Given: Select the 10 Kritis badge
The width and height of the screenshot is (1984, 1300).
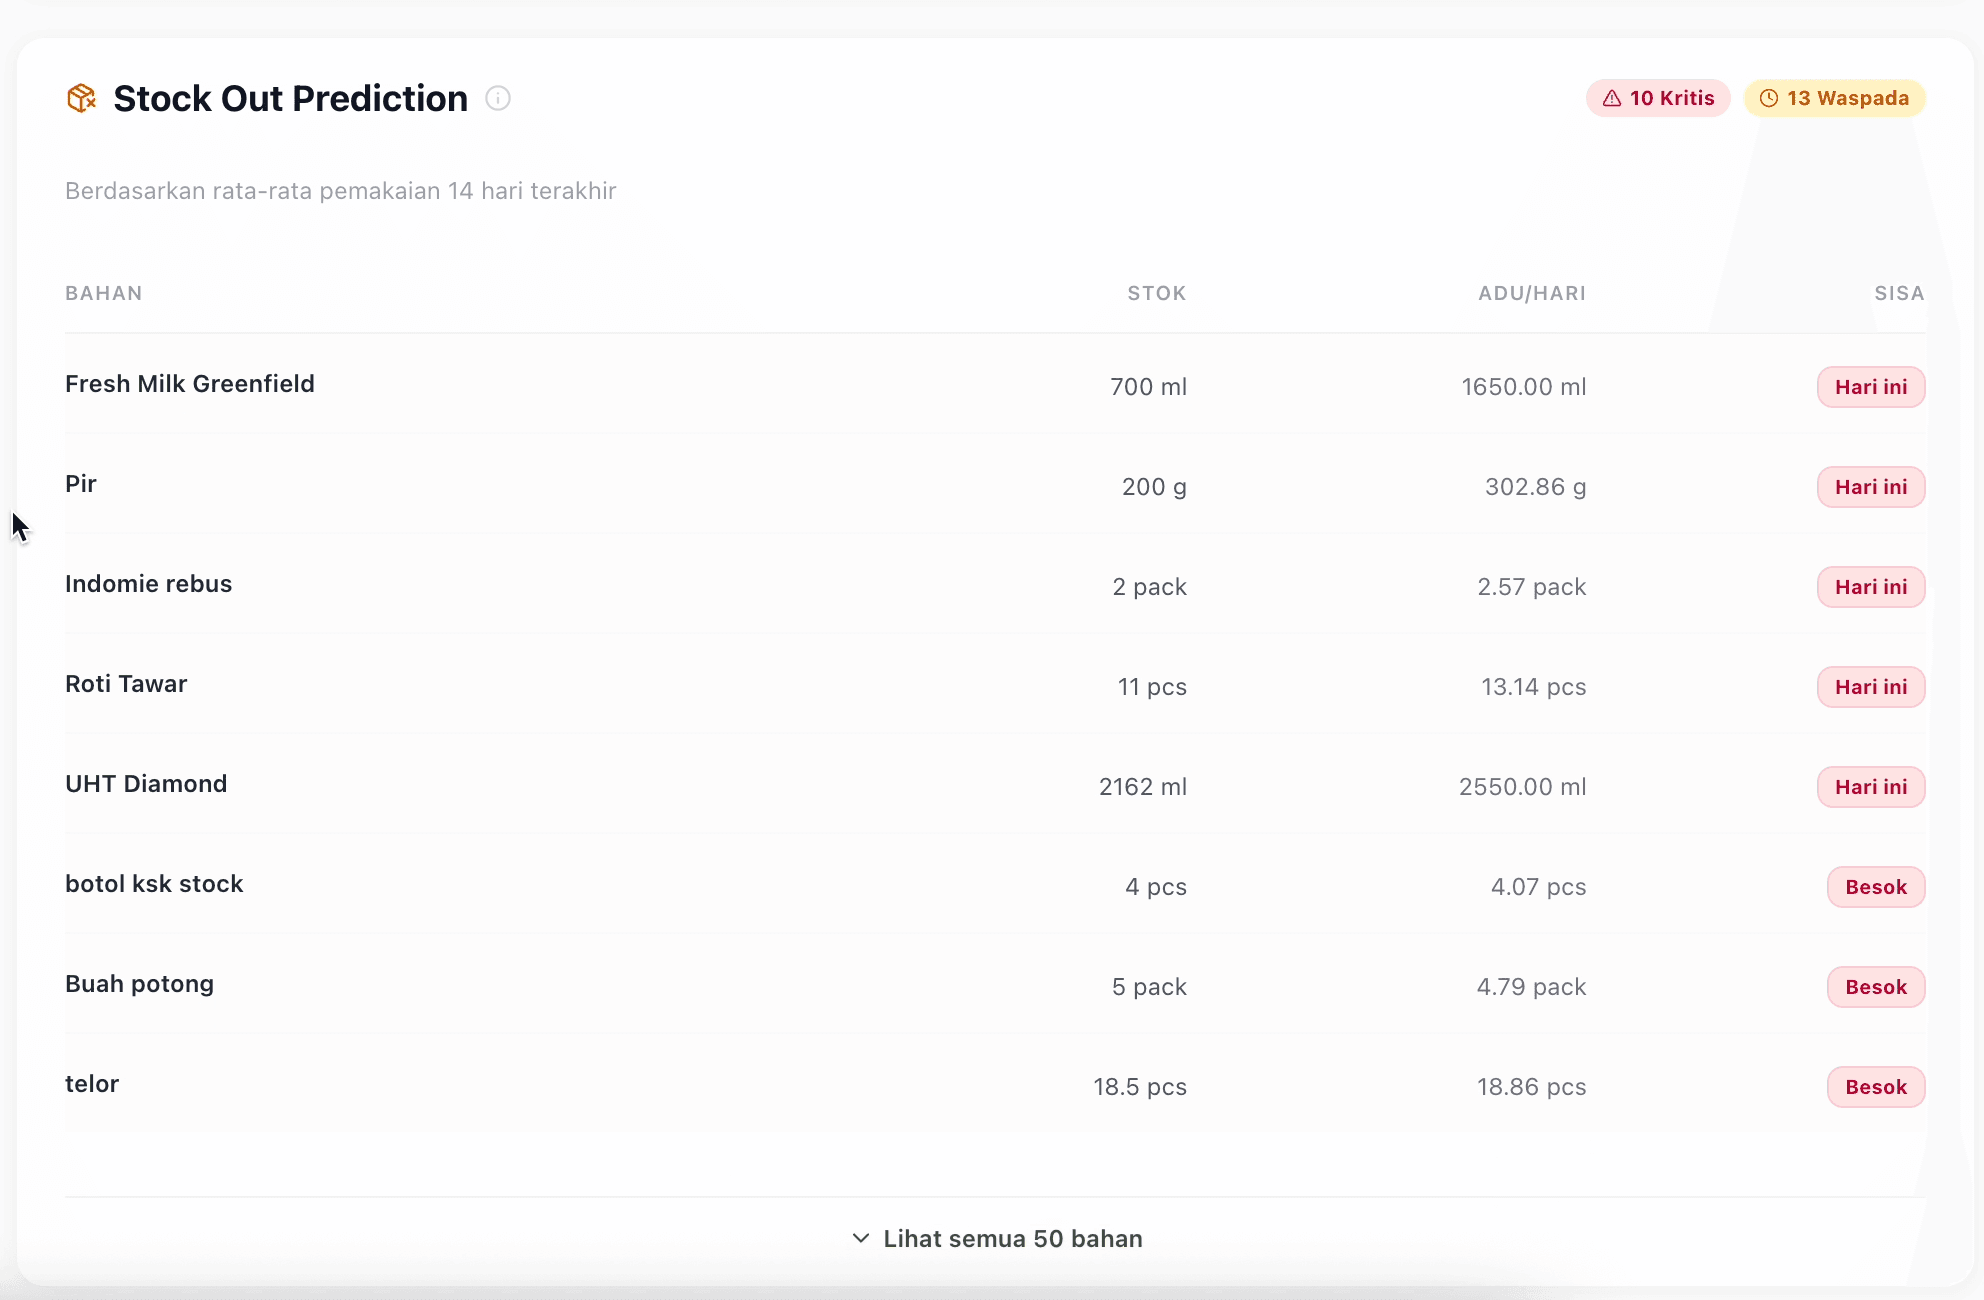Looking at the screenshot, I should pos(1658,98).
